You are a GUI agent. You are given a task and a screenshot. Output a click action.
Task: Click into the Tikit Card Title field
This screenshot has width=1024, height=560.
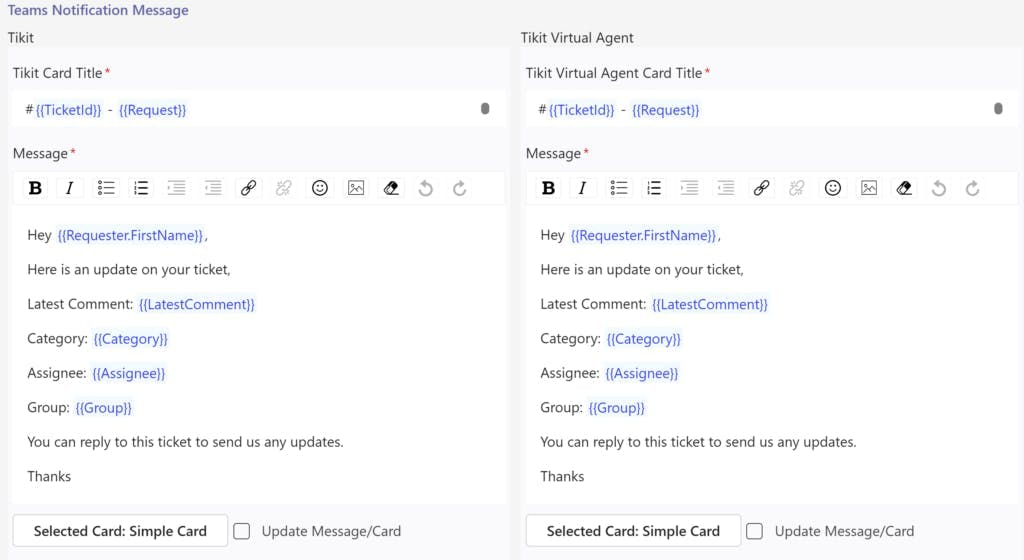pos(300,110)
